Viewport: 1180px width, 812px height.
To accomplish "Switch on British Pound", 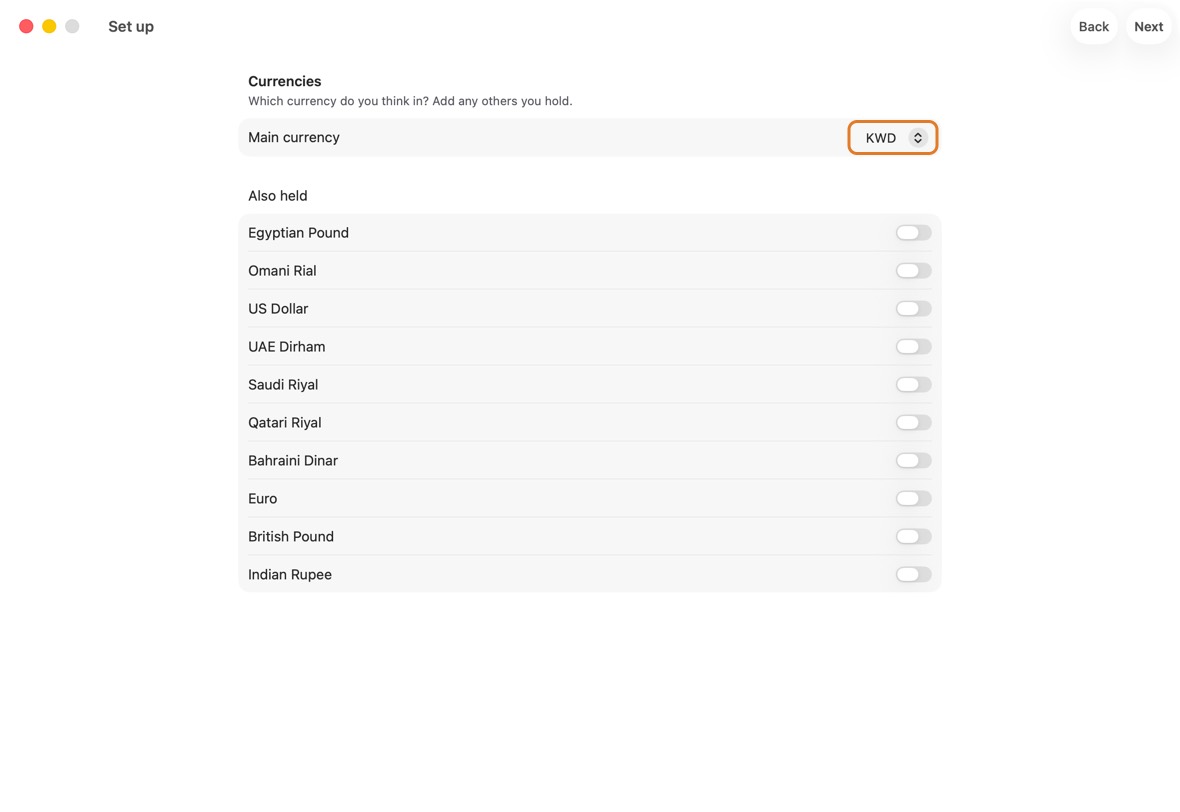I will (914, 537).
